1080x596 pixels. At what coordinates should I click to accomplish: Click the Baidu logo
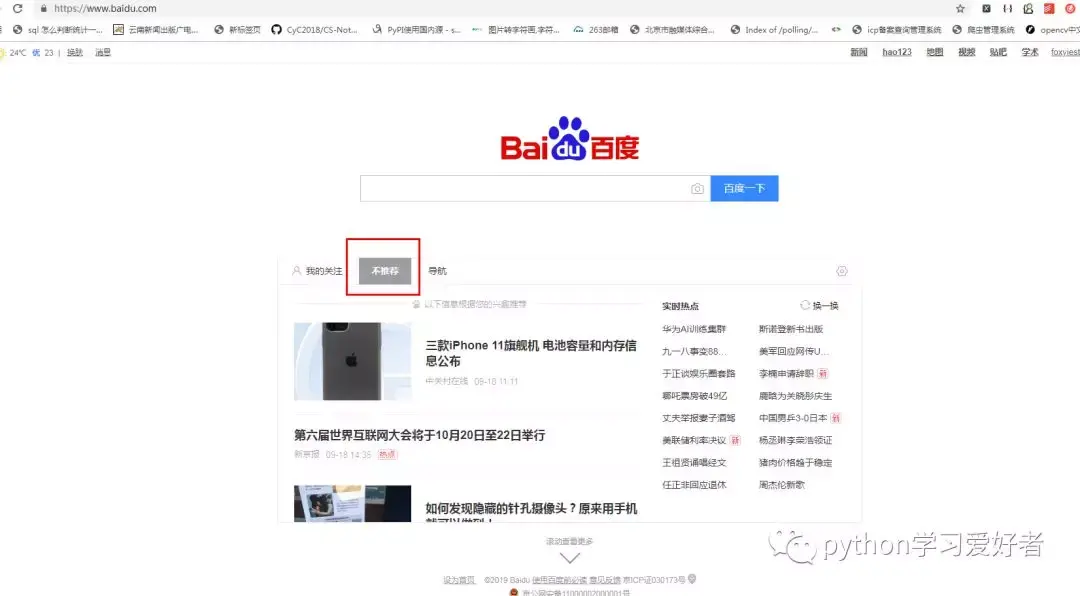click(x=570, y=138)
